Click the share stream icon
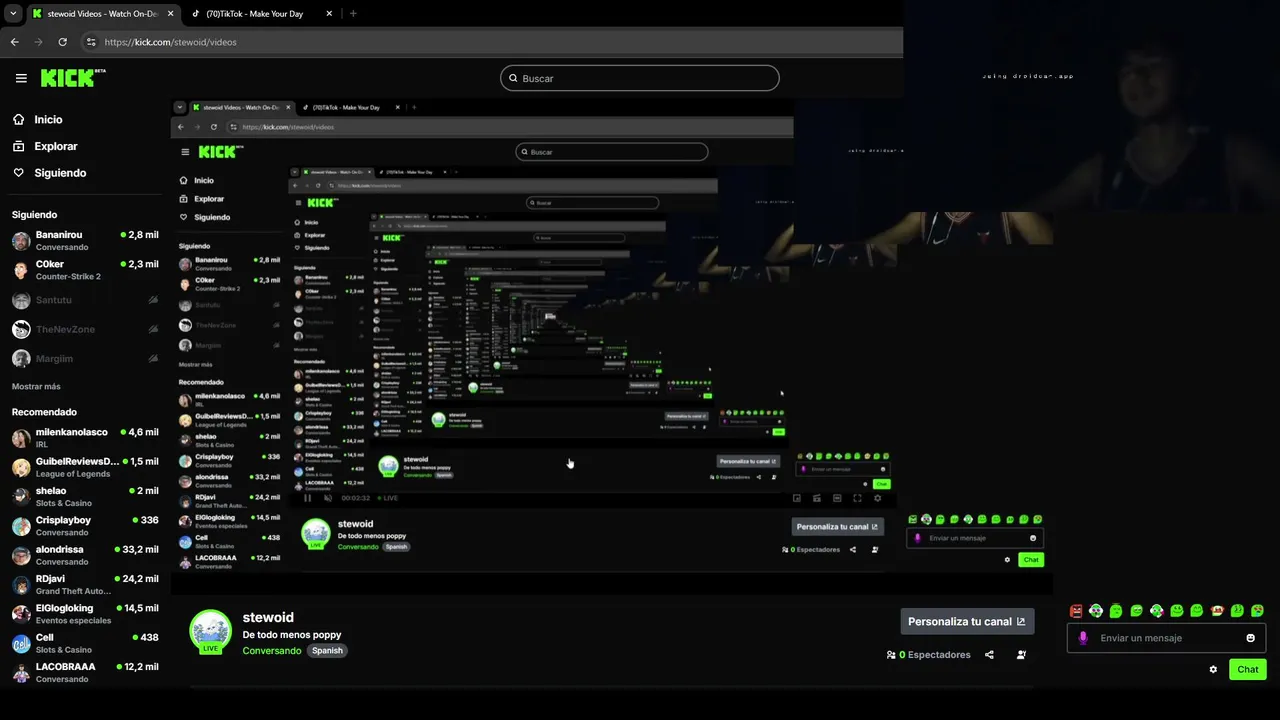The width and height of the screenshot is (1280, 720). [x=989, y=655]
